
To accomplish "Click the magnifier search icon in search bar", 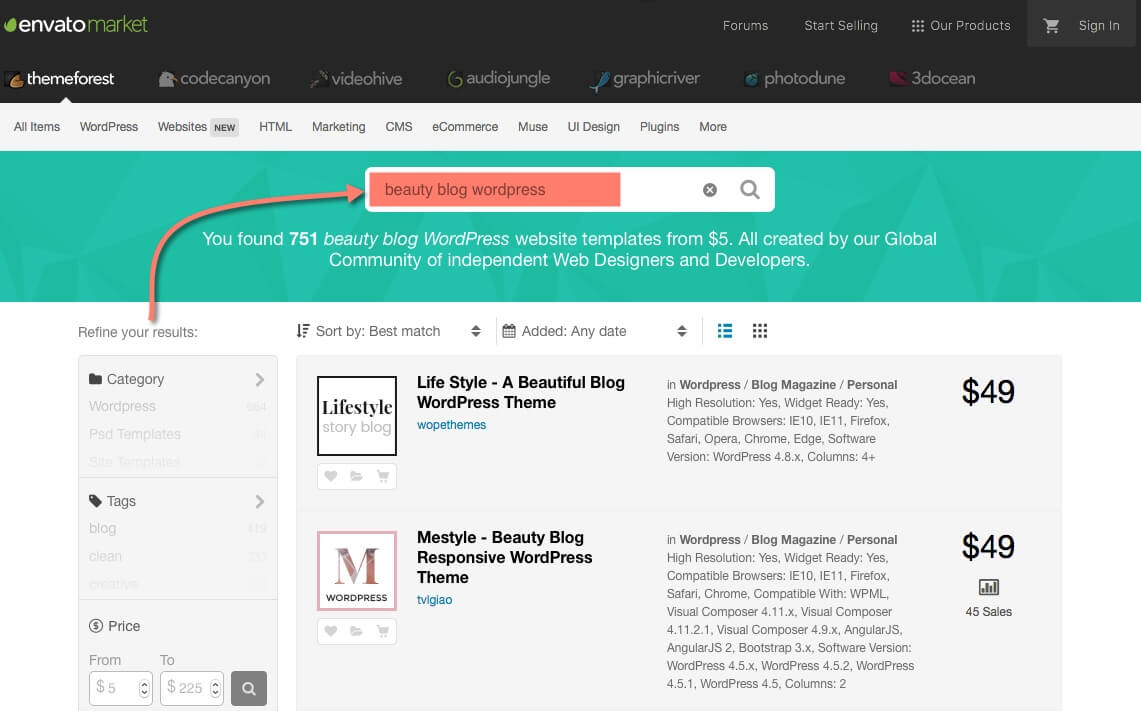I will point(750,190).
